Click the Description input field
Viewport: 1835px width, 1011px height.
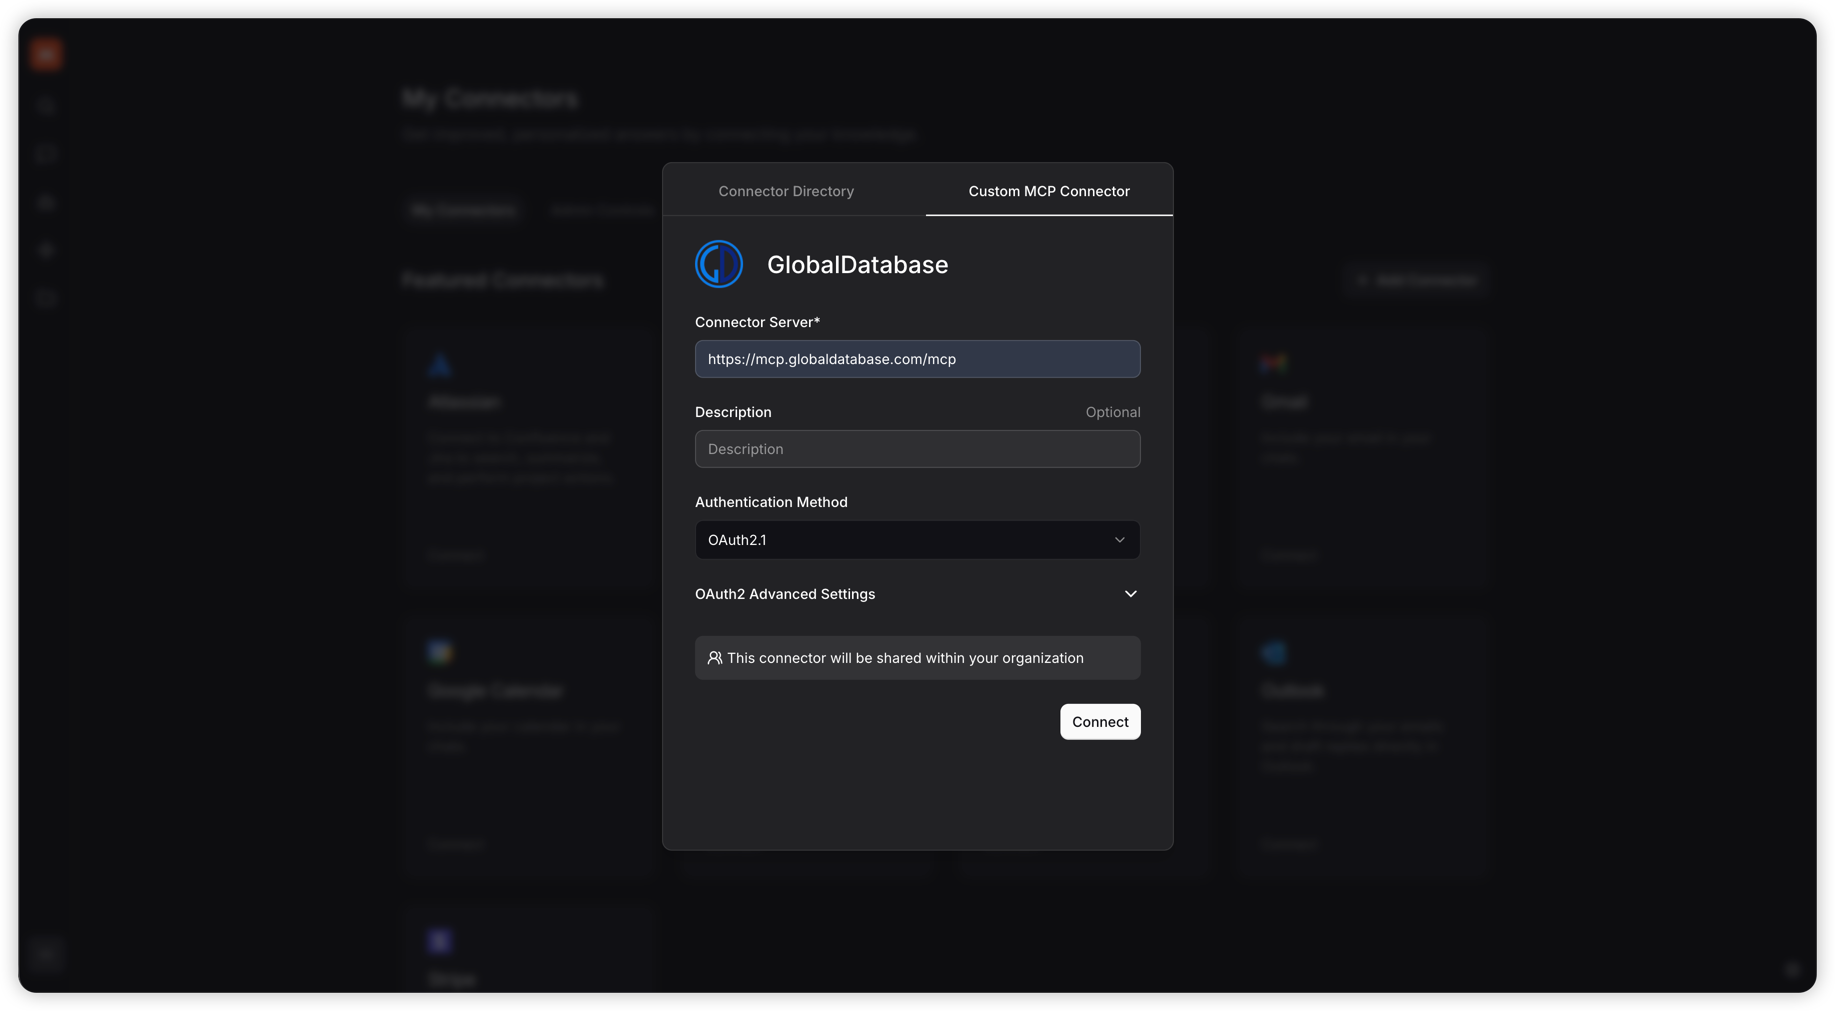pos(917,449)
